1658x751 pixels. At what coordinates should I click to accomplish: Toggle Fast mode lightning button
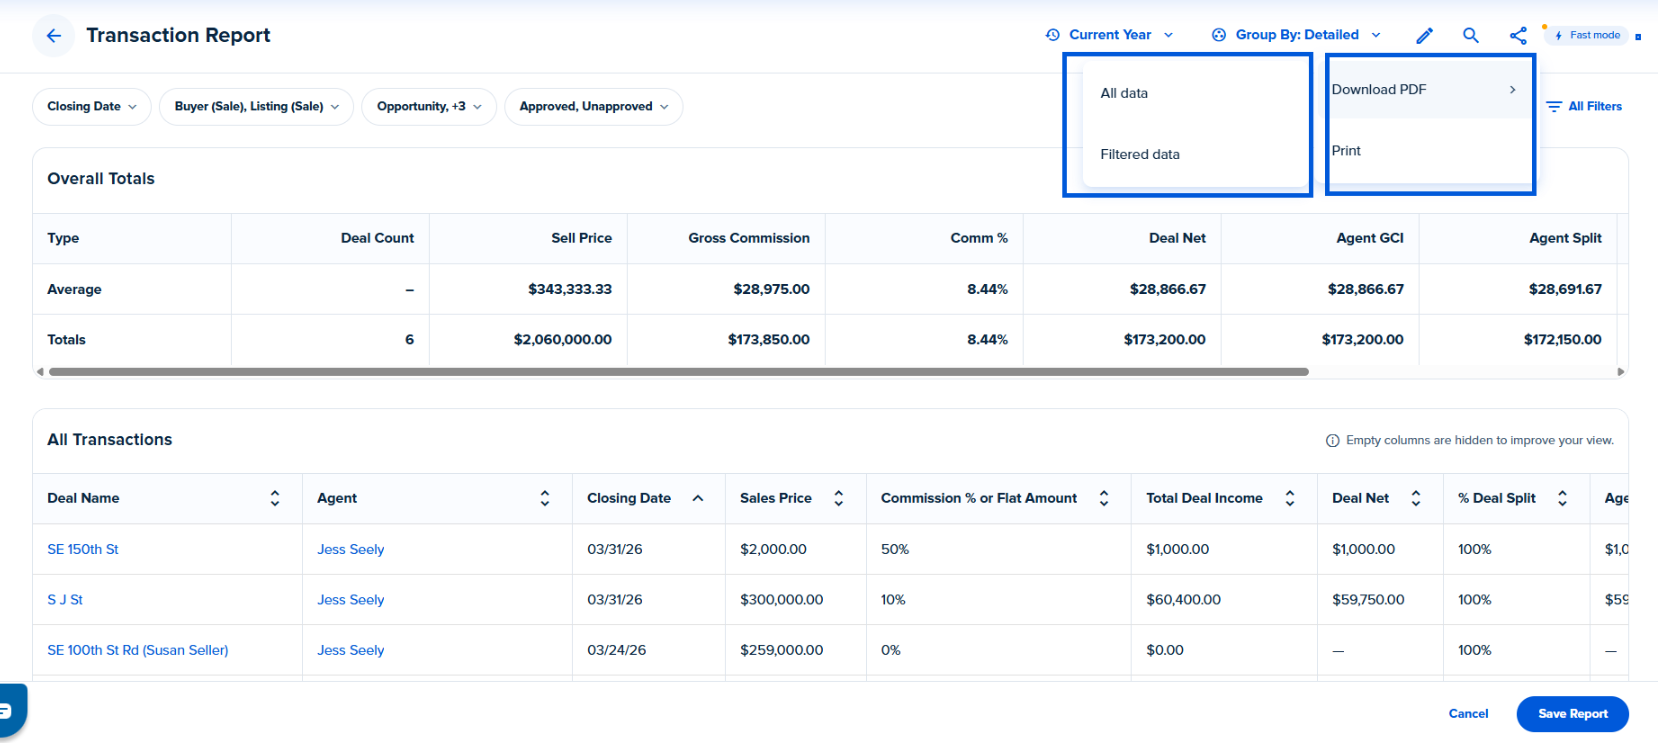click(1588, 35)
